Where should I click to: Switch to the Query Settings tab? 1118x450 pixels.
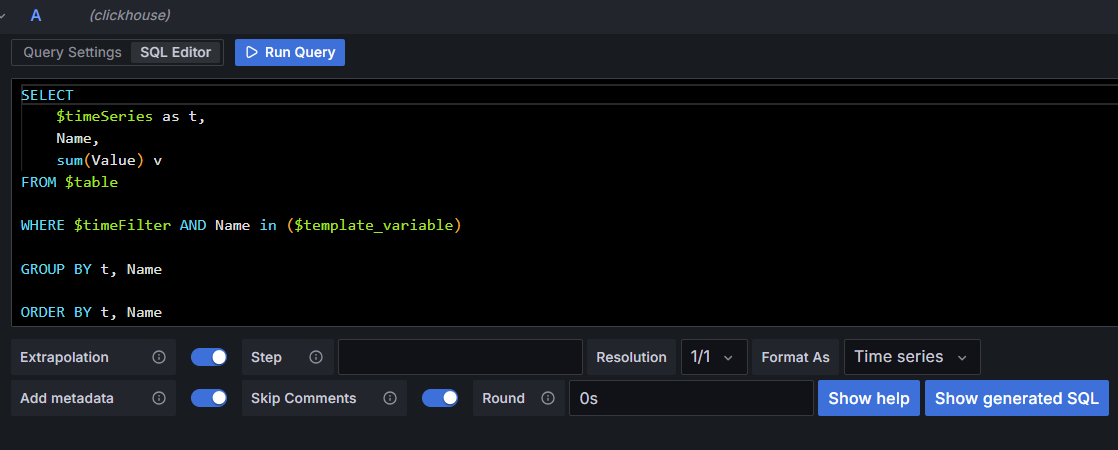click(72, 52)
